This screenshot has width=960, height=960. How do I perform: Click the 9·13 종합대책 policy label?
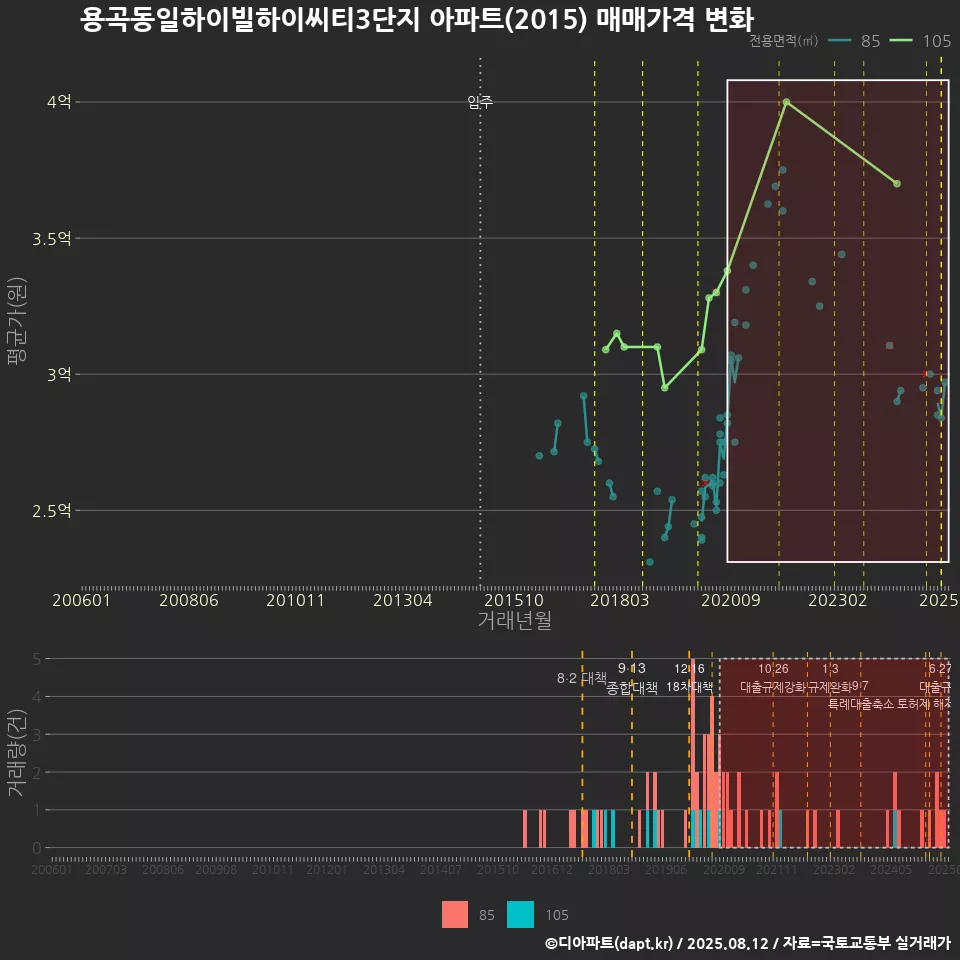tap(632, 678)
